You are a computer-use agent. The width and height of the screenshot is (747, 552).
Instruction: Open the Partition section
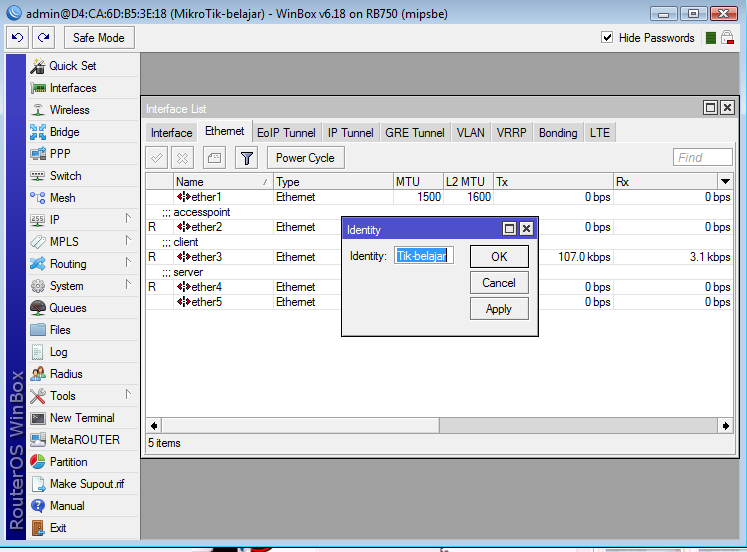click(x=83, y=462)
